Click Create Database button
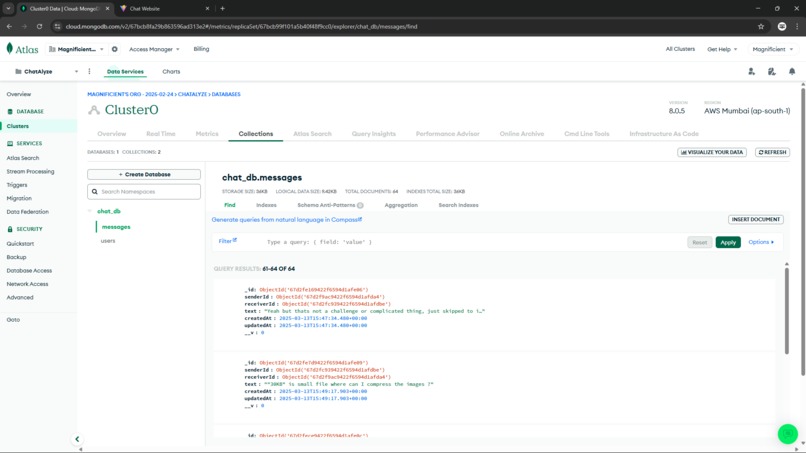Screen dimensions: 806x453 (x=144, y=174)
